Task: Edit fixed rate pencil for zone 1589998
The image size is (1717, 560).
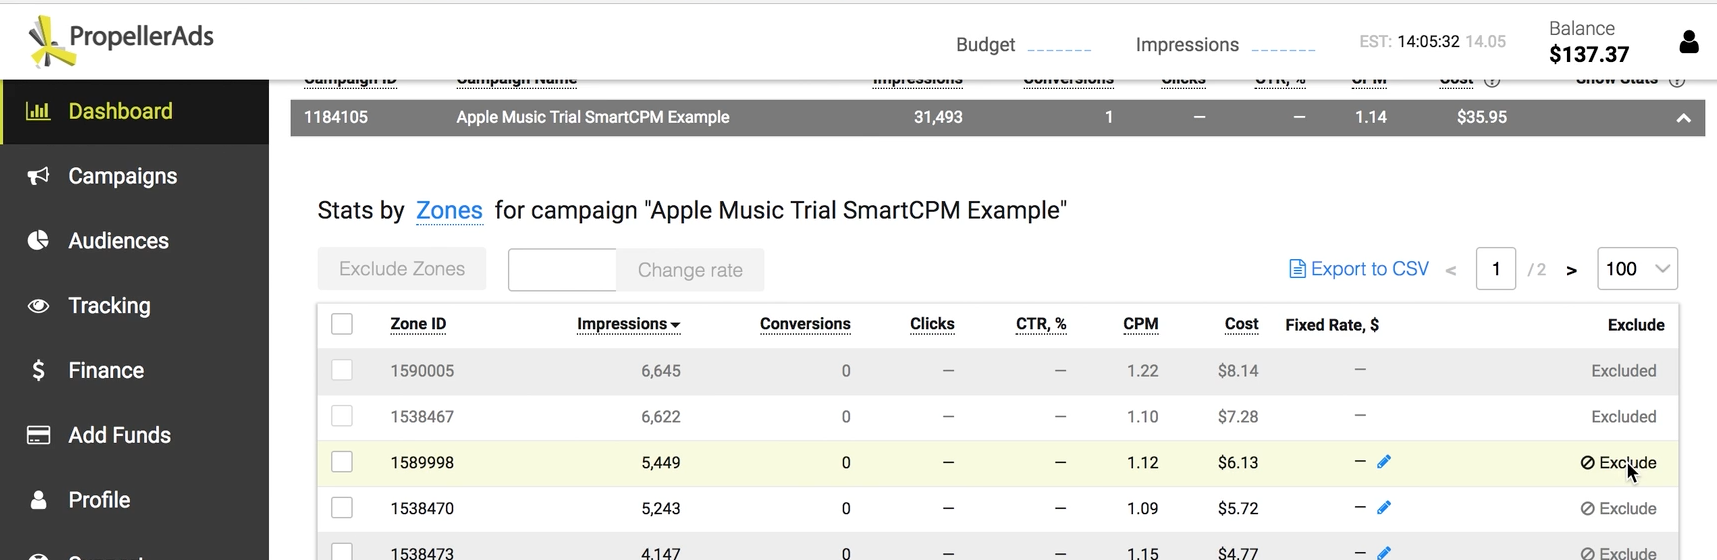Action: pyautogui.click(x=1384, y=462)
